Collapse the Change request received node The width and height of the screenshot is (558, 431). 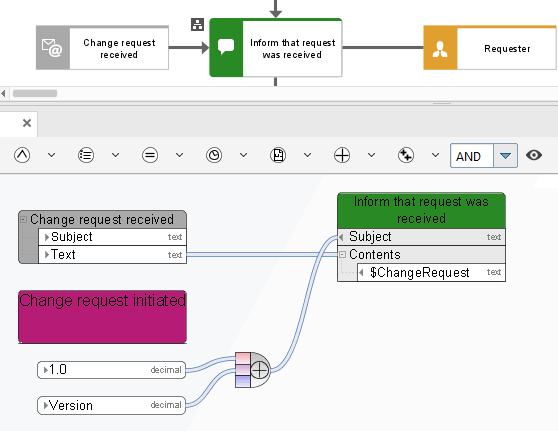pos(23,220)
